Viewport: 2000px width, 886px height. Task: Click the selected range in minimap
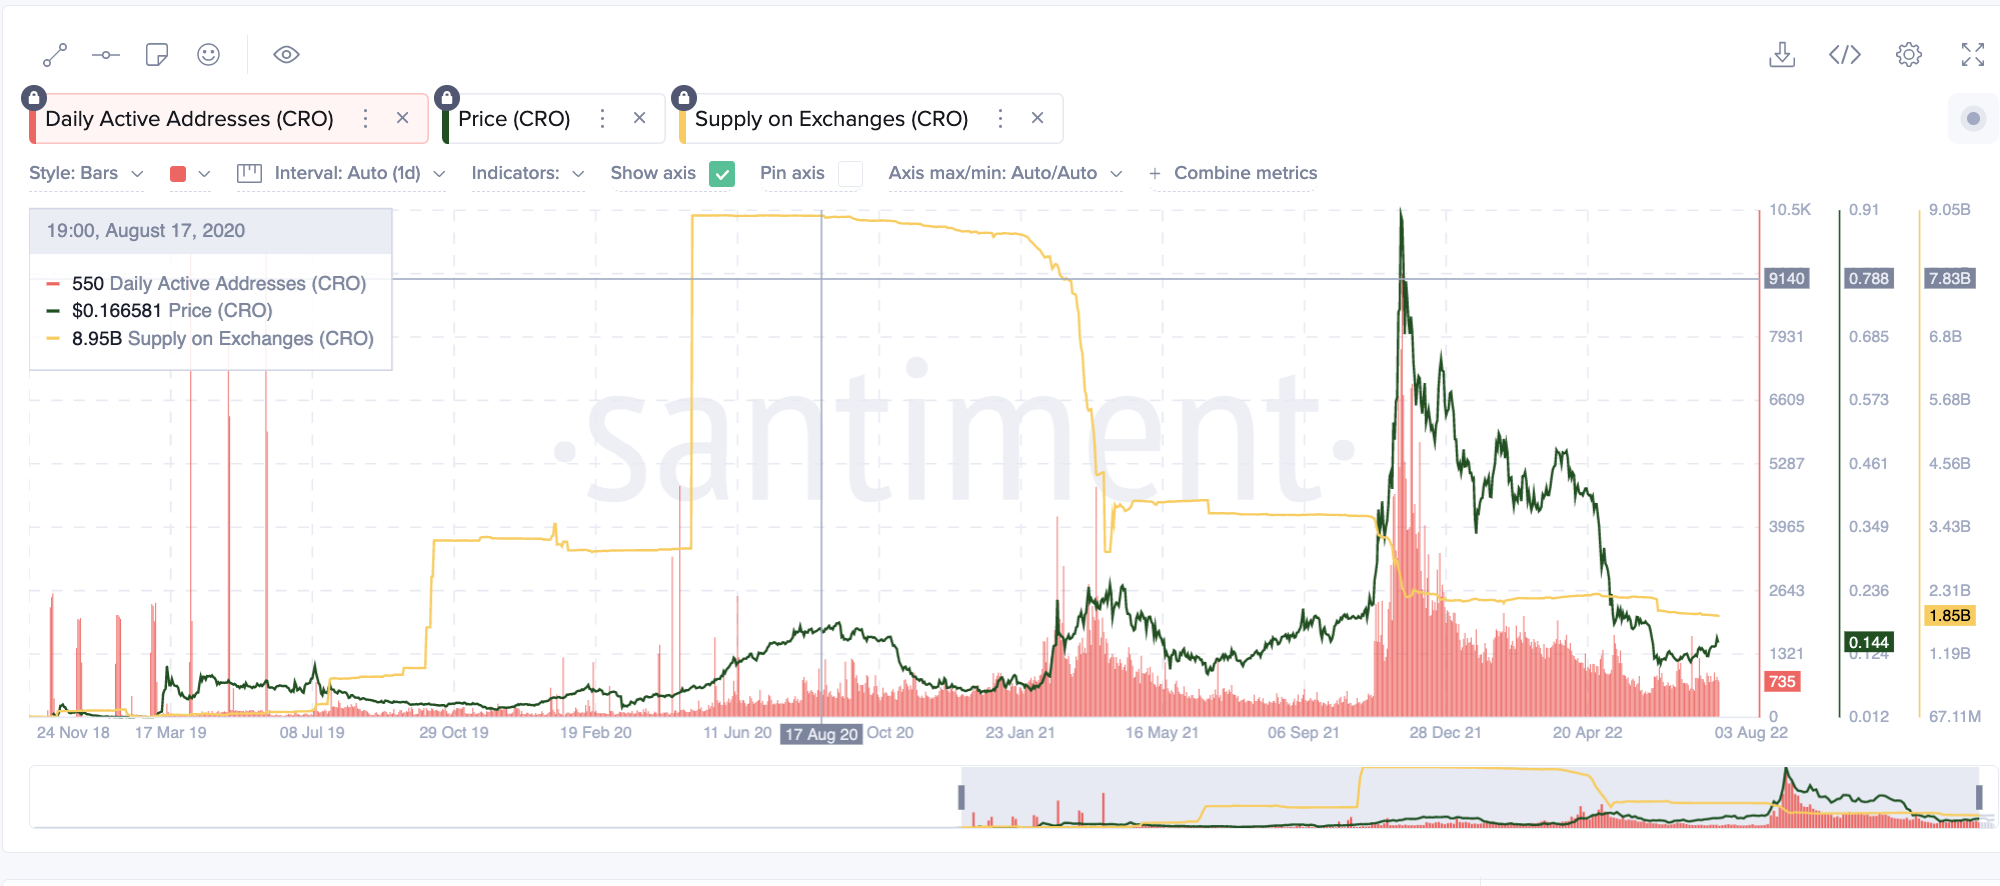[x=1470, y=797]
